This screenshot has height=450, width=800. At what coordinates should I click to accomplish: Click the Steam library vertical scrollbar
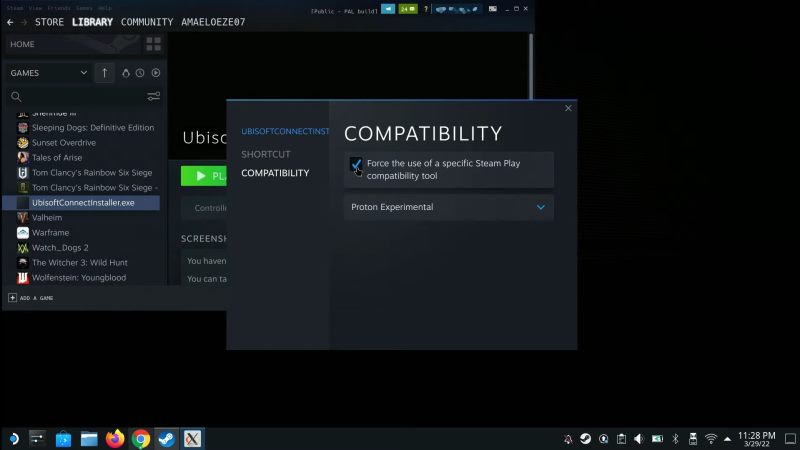click(x=531, y=66)
